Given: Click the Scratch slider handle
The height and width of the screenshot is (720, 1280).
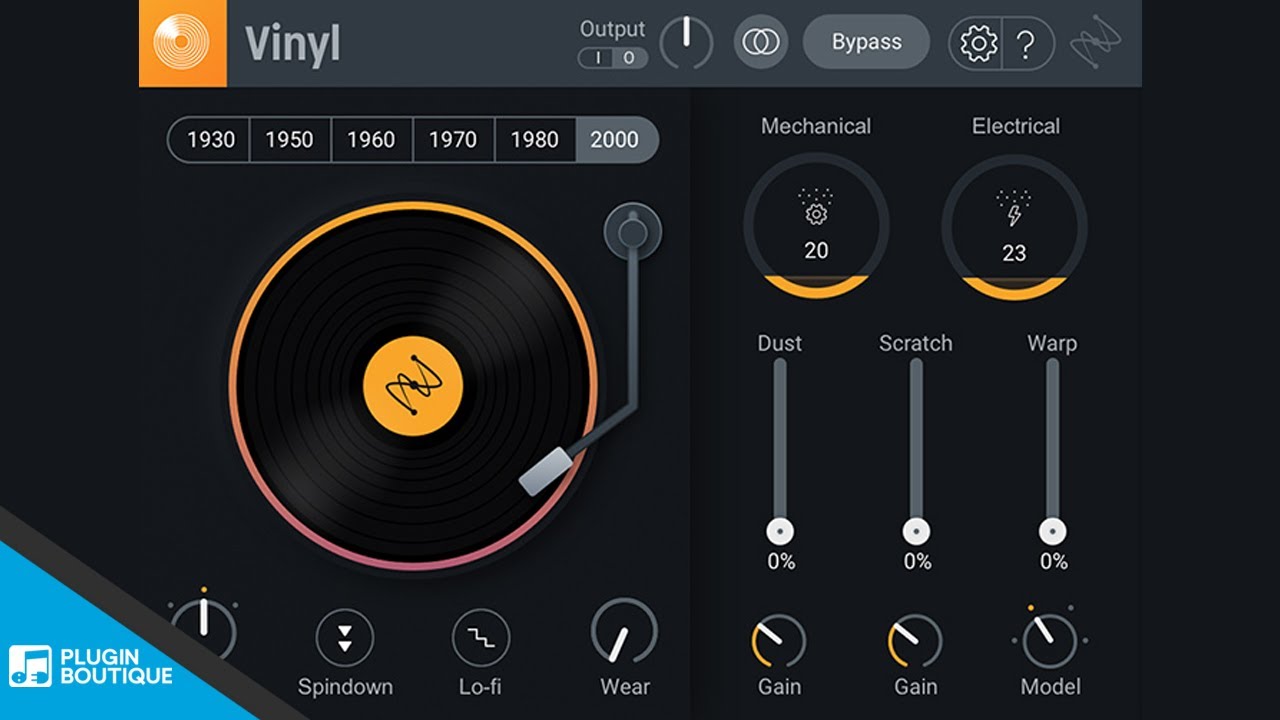Looking at the screenshot, I should [916, 531].
